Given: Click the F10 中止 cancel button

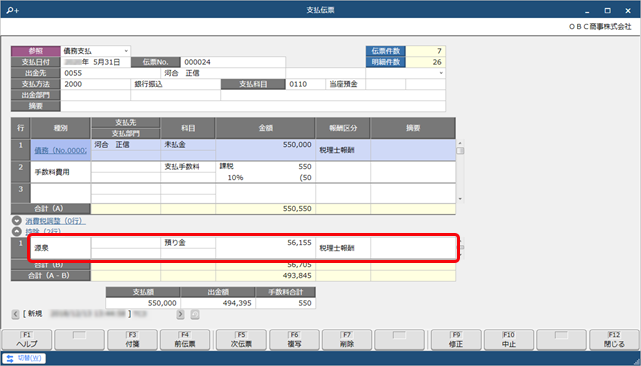Looking at the screenshot, I should (x=509, y=340).
